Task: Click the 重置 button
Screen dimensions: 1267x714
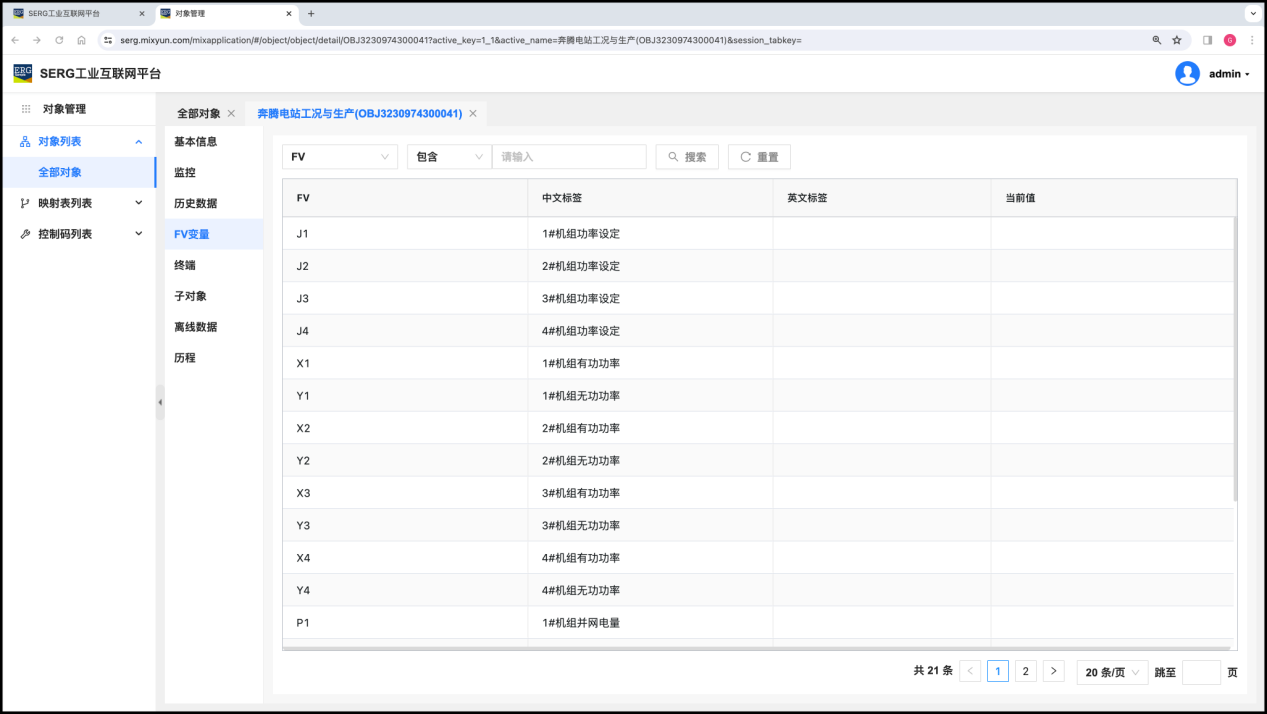Action: [x=759, y=157]
